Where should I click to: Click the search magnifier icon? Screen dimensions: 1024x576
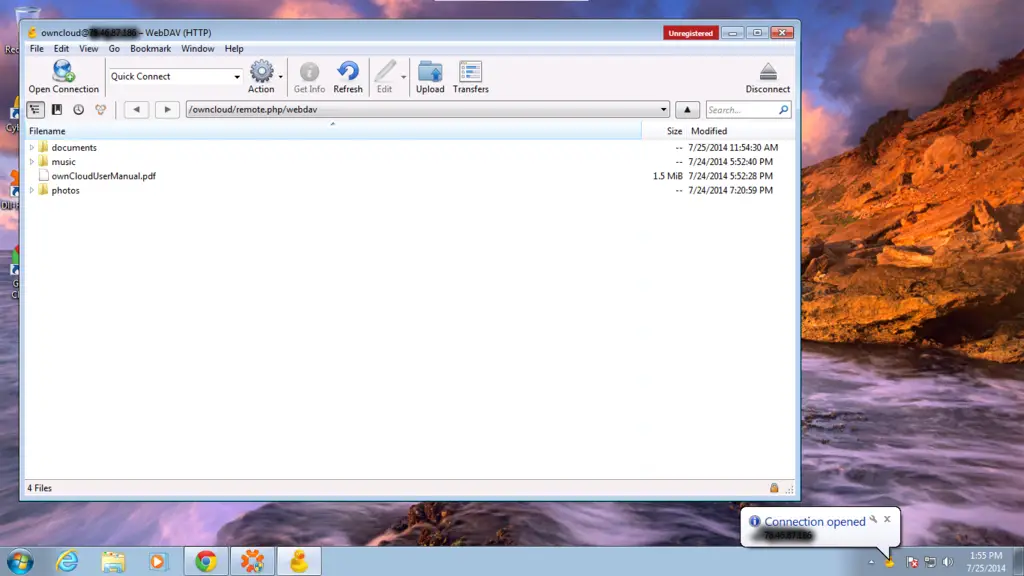[x=783, y=110]
